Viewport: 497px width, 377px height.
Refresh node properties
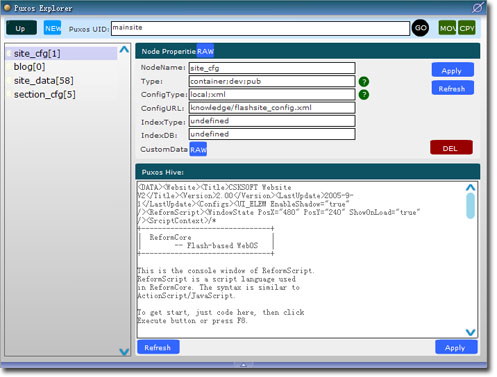tap(452, 88)
